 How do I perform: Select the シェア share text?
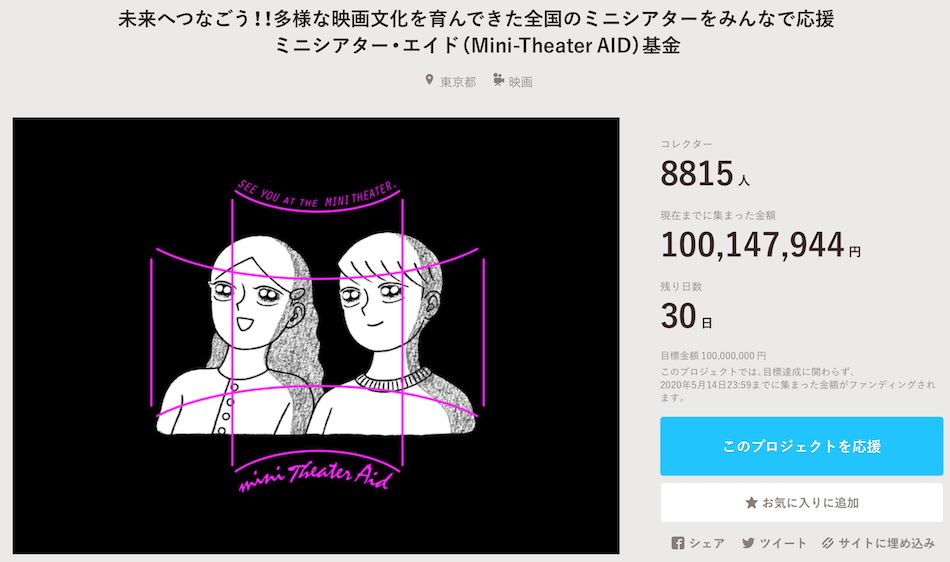coord(706,543)
